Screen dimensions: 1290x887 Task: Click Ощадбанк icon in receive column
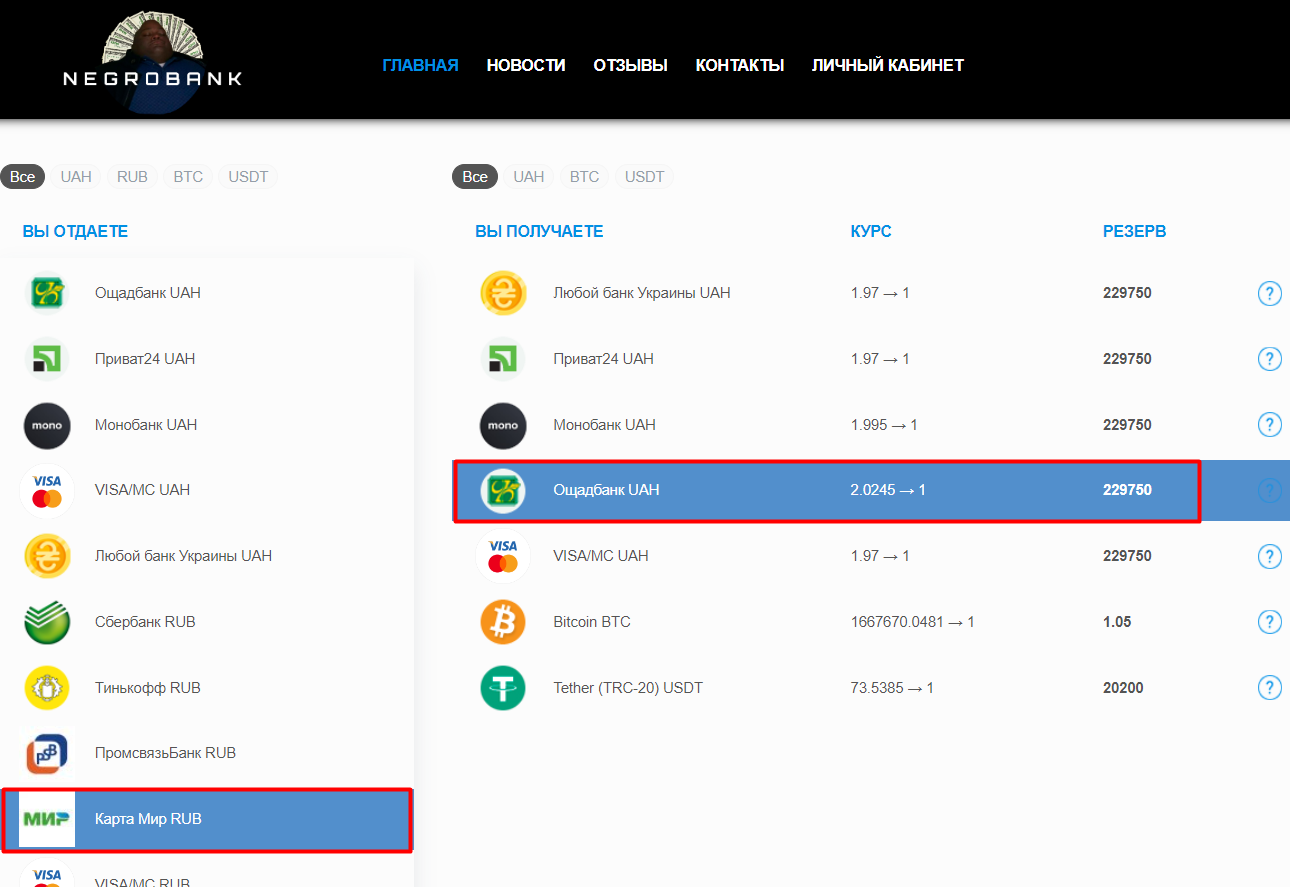coord(503,490)
